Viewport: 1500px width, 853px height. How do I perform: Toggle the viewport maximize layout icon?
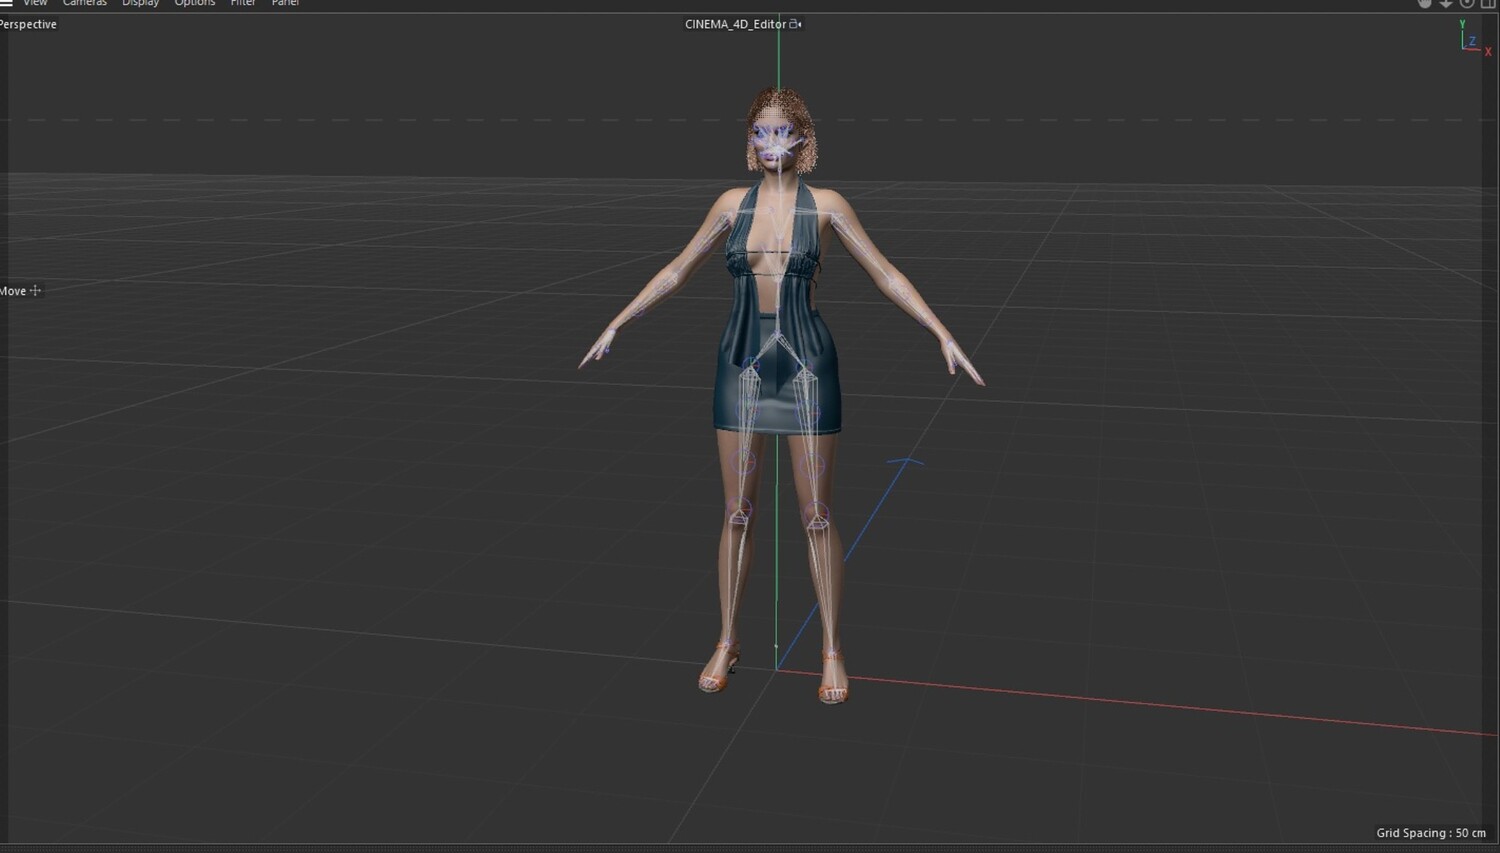click(1488, 3)
